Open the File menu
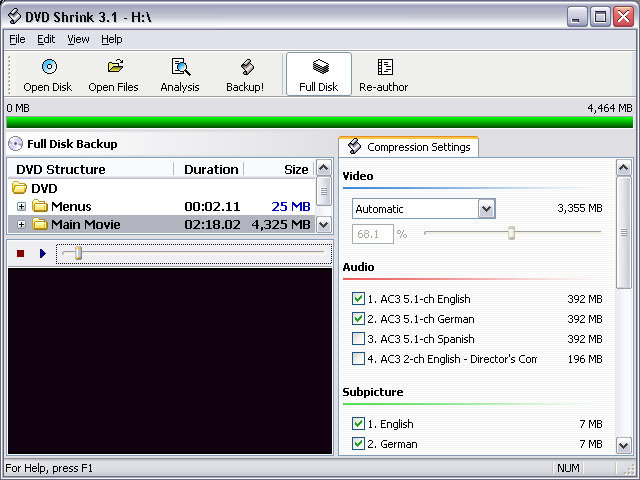 17,40
